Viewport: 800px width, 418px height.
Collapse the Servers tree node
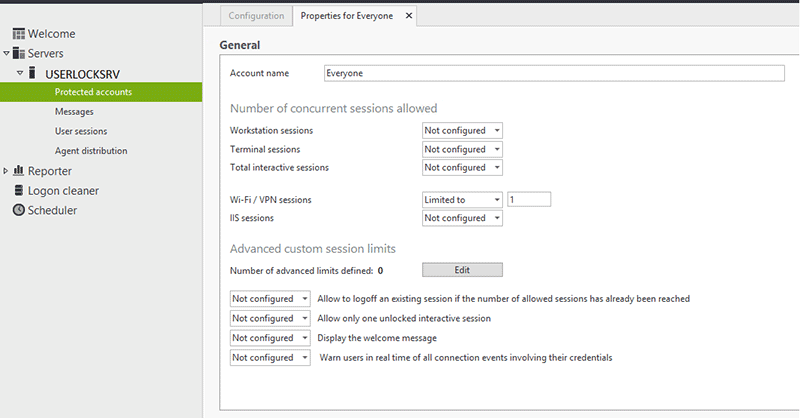pos(6,53)
